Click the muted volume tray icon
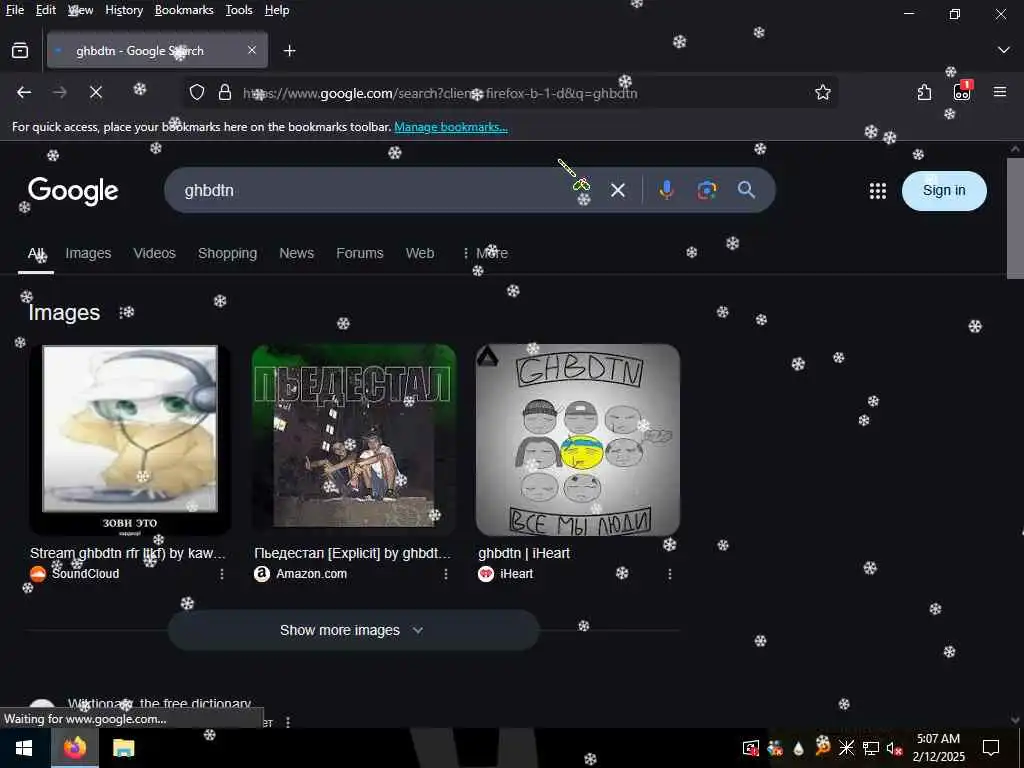Image resolution: width=1024 pixels, height=768 pixels. point(894,748)
